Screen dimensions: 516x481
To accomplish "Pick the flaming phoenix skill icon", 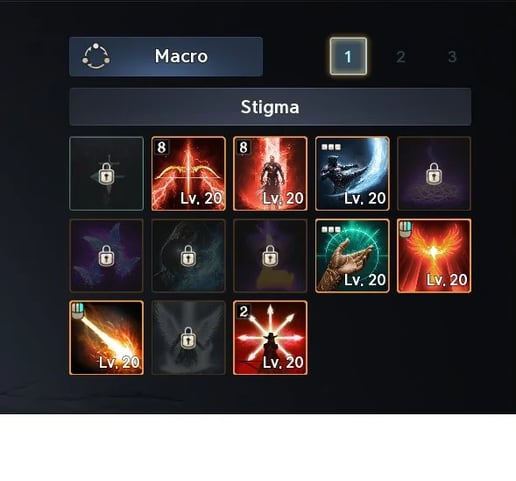I will tap(434, 256).
